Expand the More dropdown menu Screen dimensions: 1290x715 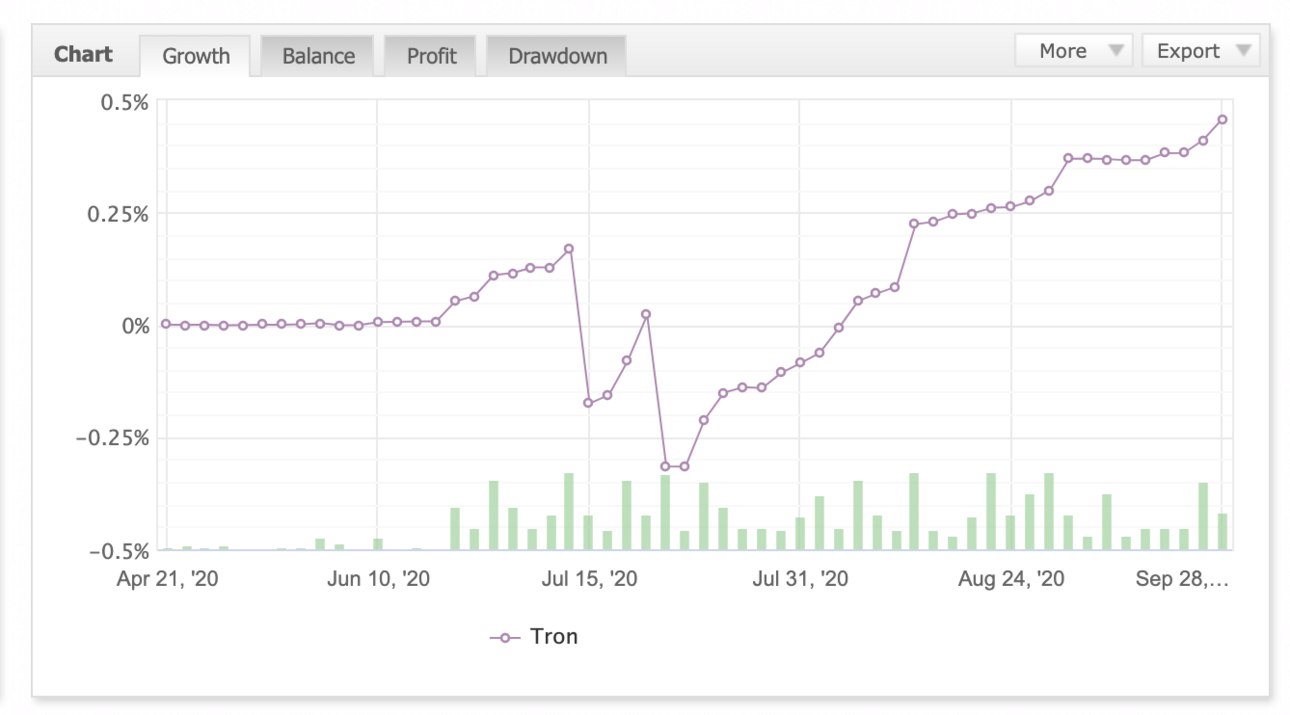pos(1073,51)
